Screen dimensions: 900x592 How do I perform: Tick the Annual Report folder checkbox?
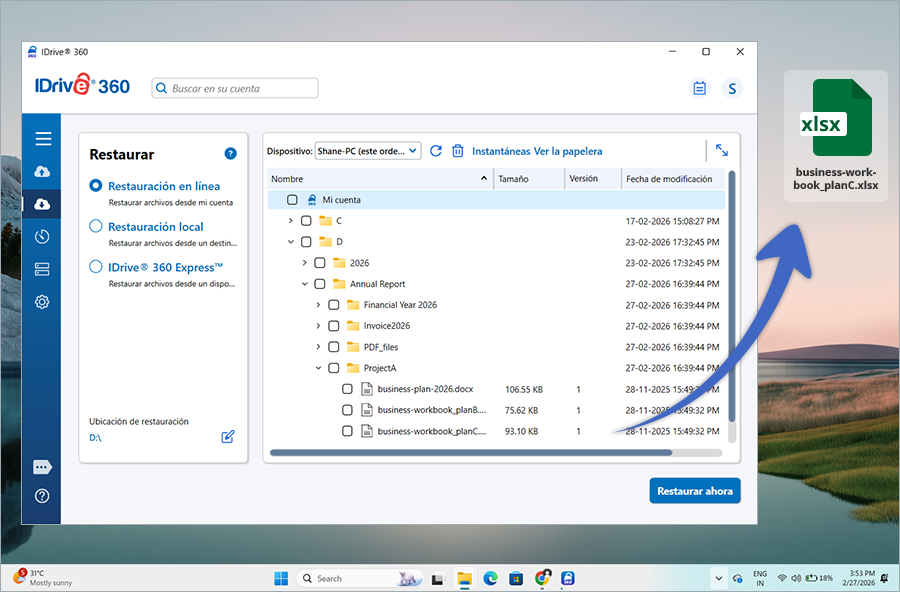(x=320, y=284)
